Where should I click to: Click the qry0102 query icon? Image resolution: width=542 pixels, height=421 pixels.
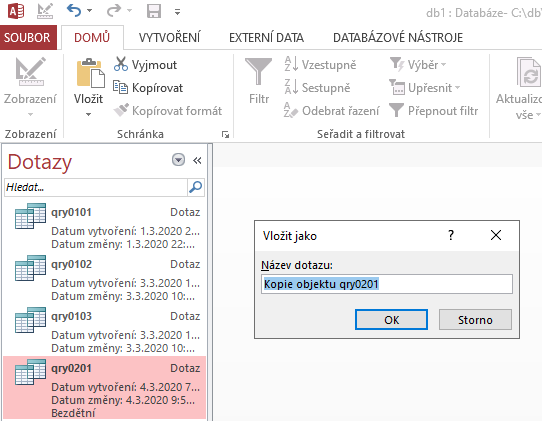(30, 268)
